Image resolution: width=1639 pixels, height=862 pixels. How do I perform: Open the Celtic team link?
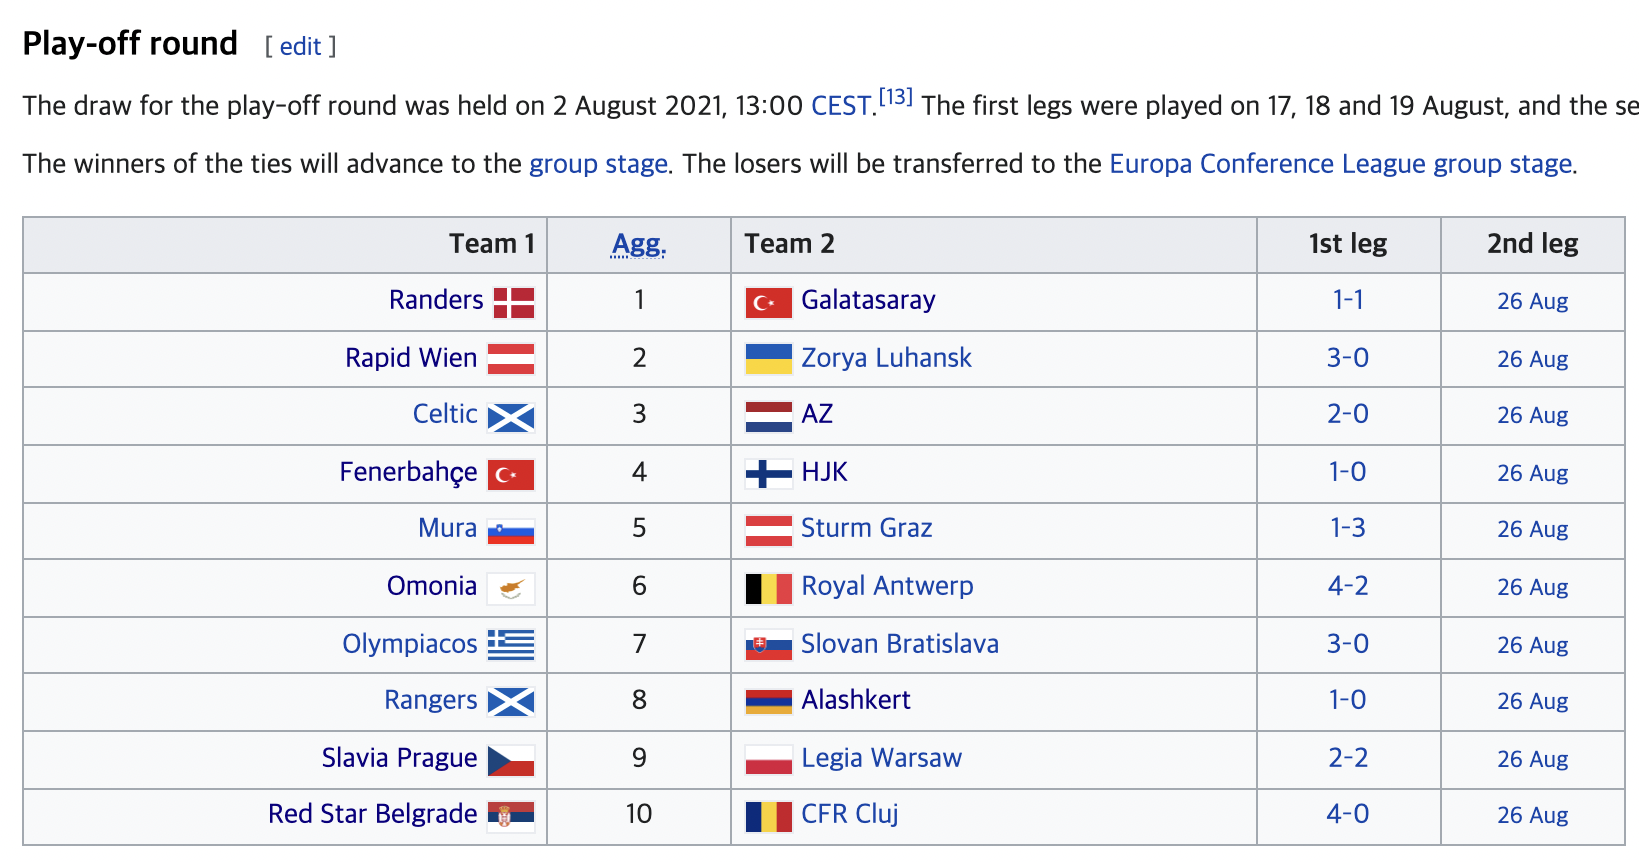click(x=445, y=414)
